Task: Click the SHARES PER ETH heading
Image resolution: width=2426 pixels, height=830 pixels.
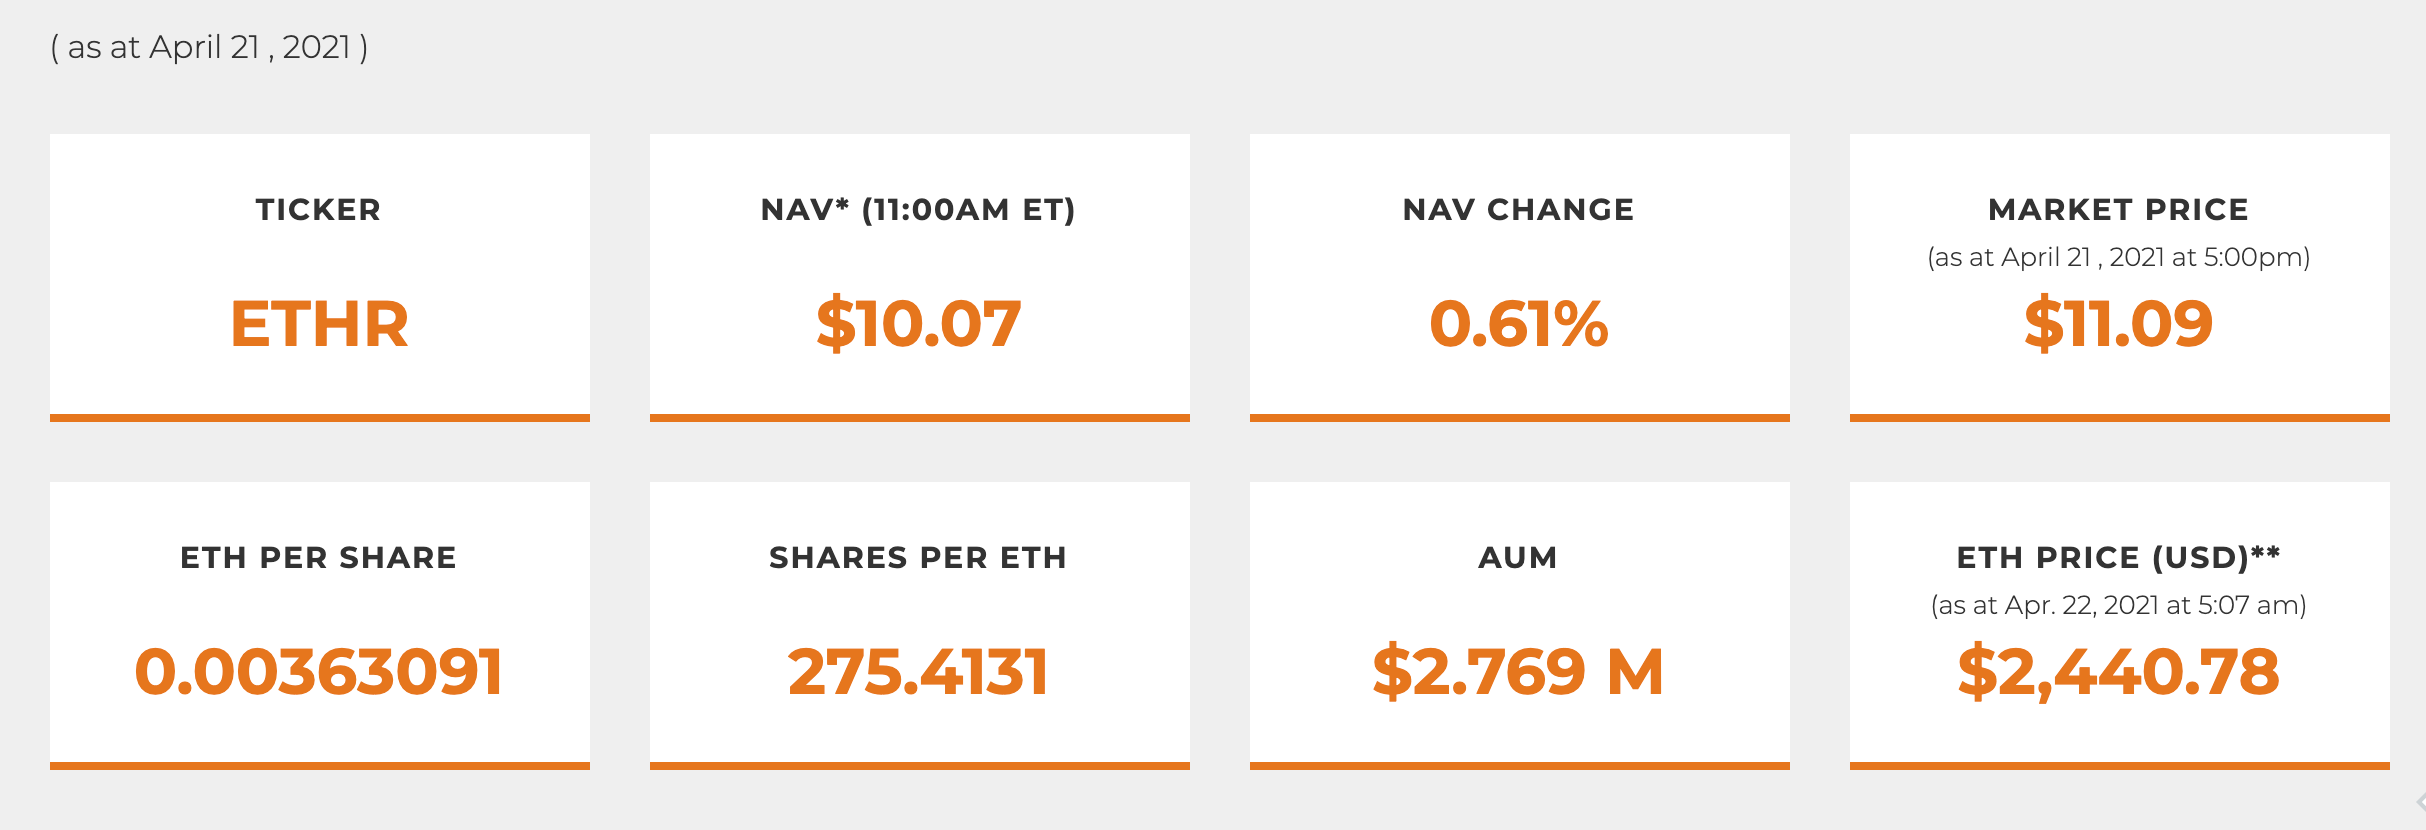Action: [x=918, y=558]
